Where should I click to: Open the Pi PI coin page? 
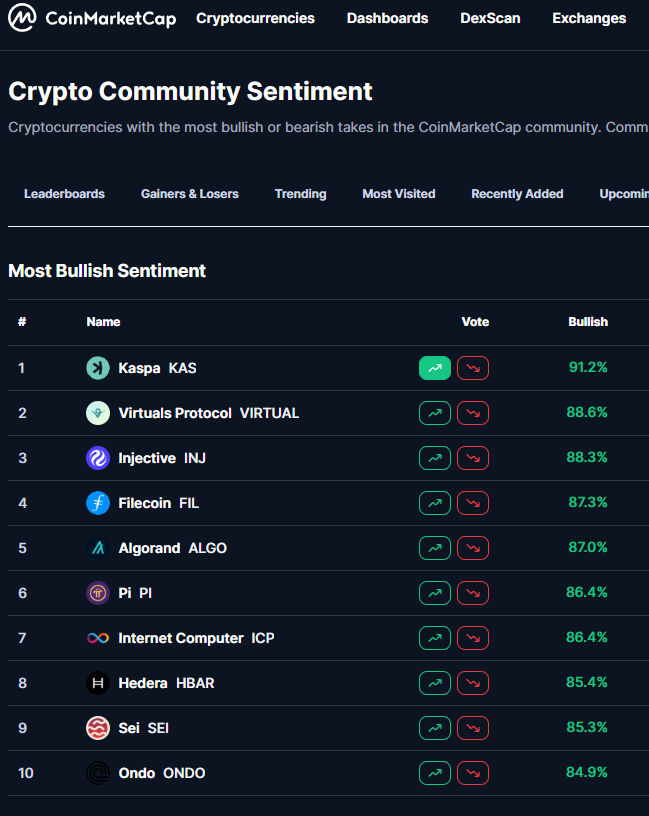135,593
